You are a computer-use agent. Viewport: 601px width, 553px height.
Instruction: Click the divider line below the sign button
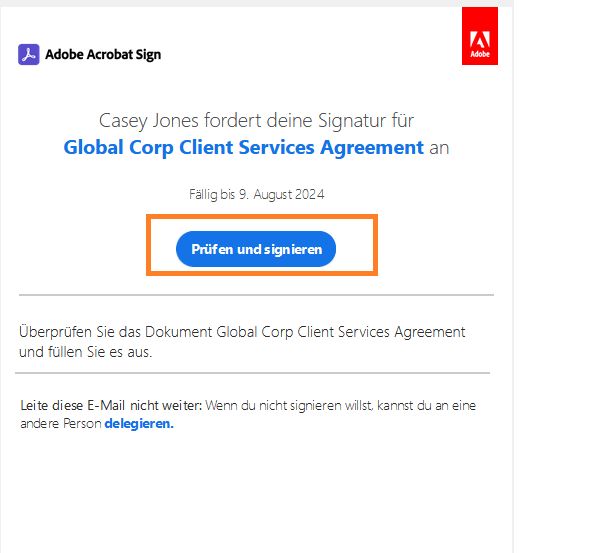coord(257,295)
